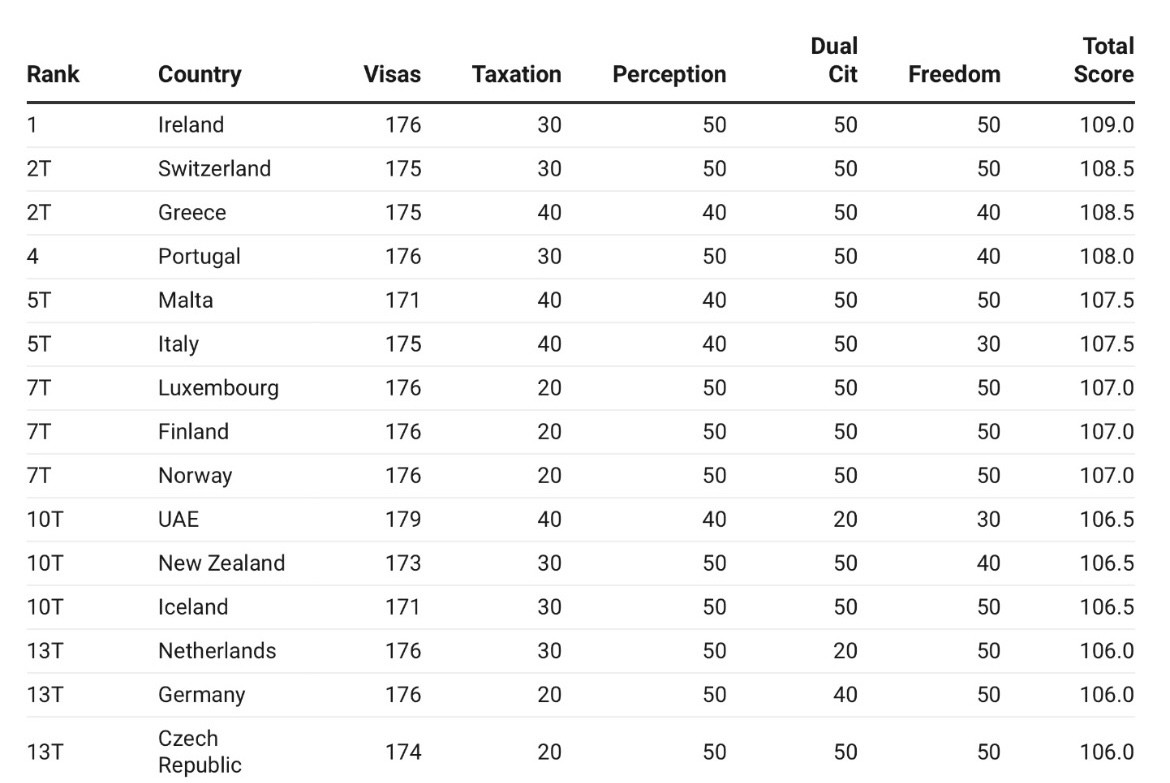1170x783 pixels.
Task: Click the Switzerland row name
Action: [214, 168]
